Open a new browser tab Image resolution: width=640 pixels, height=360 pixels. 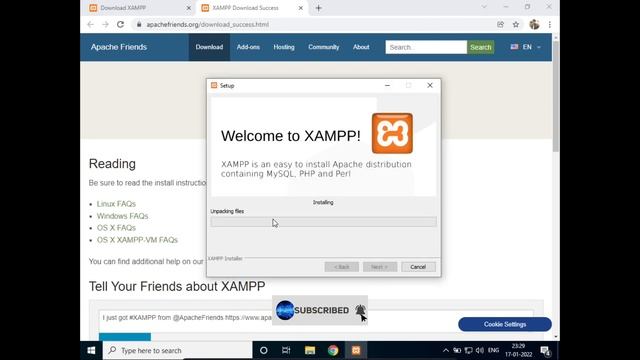tap(319, 8)
